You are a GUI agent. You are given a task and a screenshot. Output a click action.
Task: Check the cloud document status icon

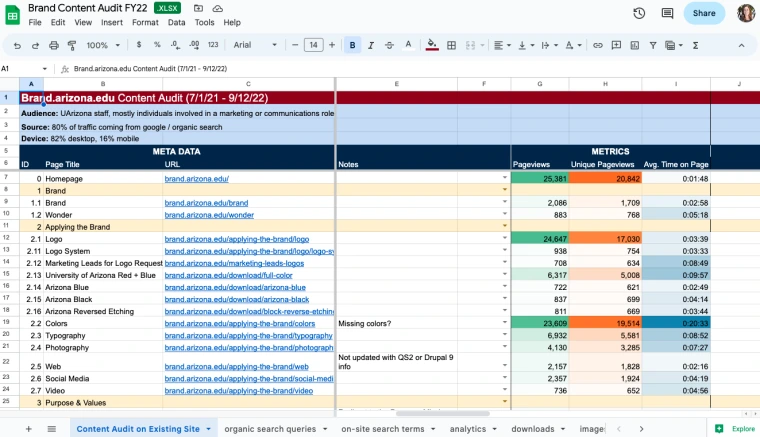pos(218,8)
